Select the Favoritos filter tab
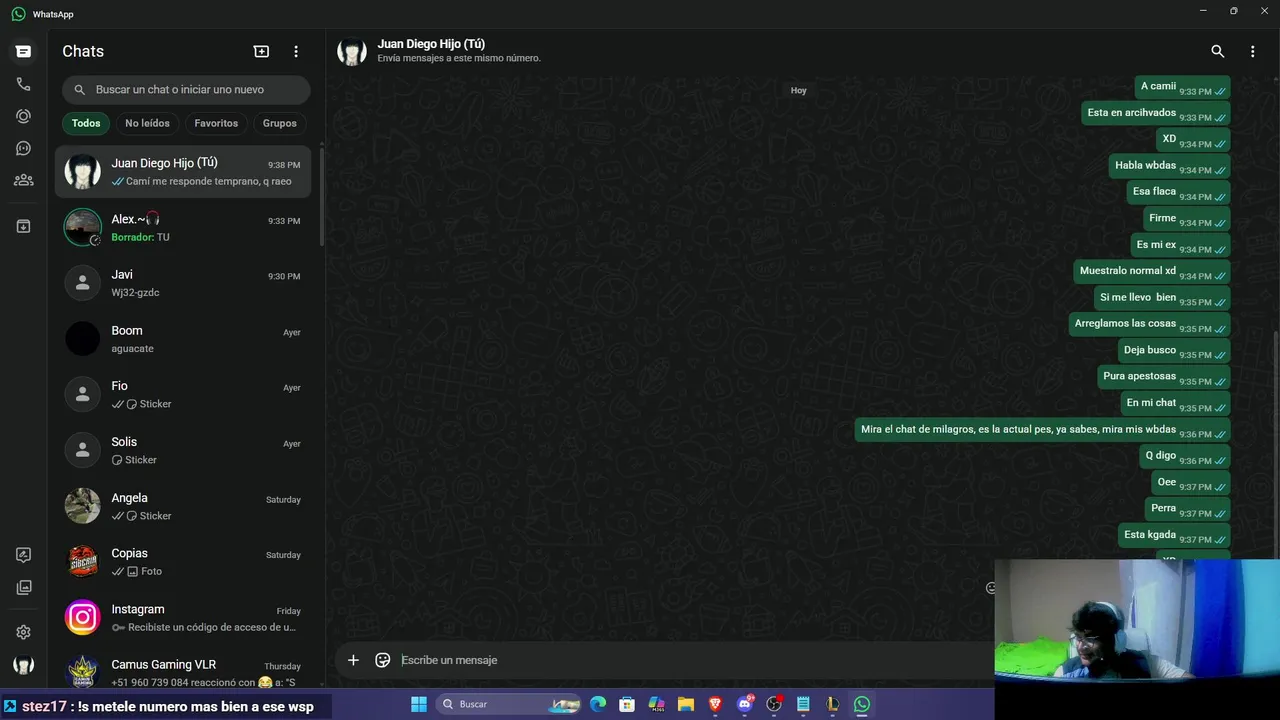The image size is (1280, 720). (x=216, y=123)
